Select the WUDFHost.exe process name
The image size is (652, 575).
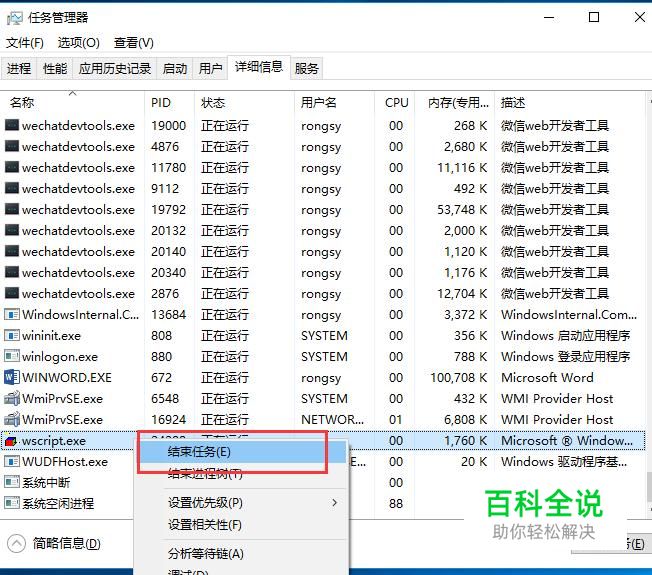tap(65, 461)
